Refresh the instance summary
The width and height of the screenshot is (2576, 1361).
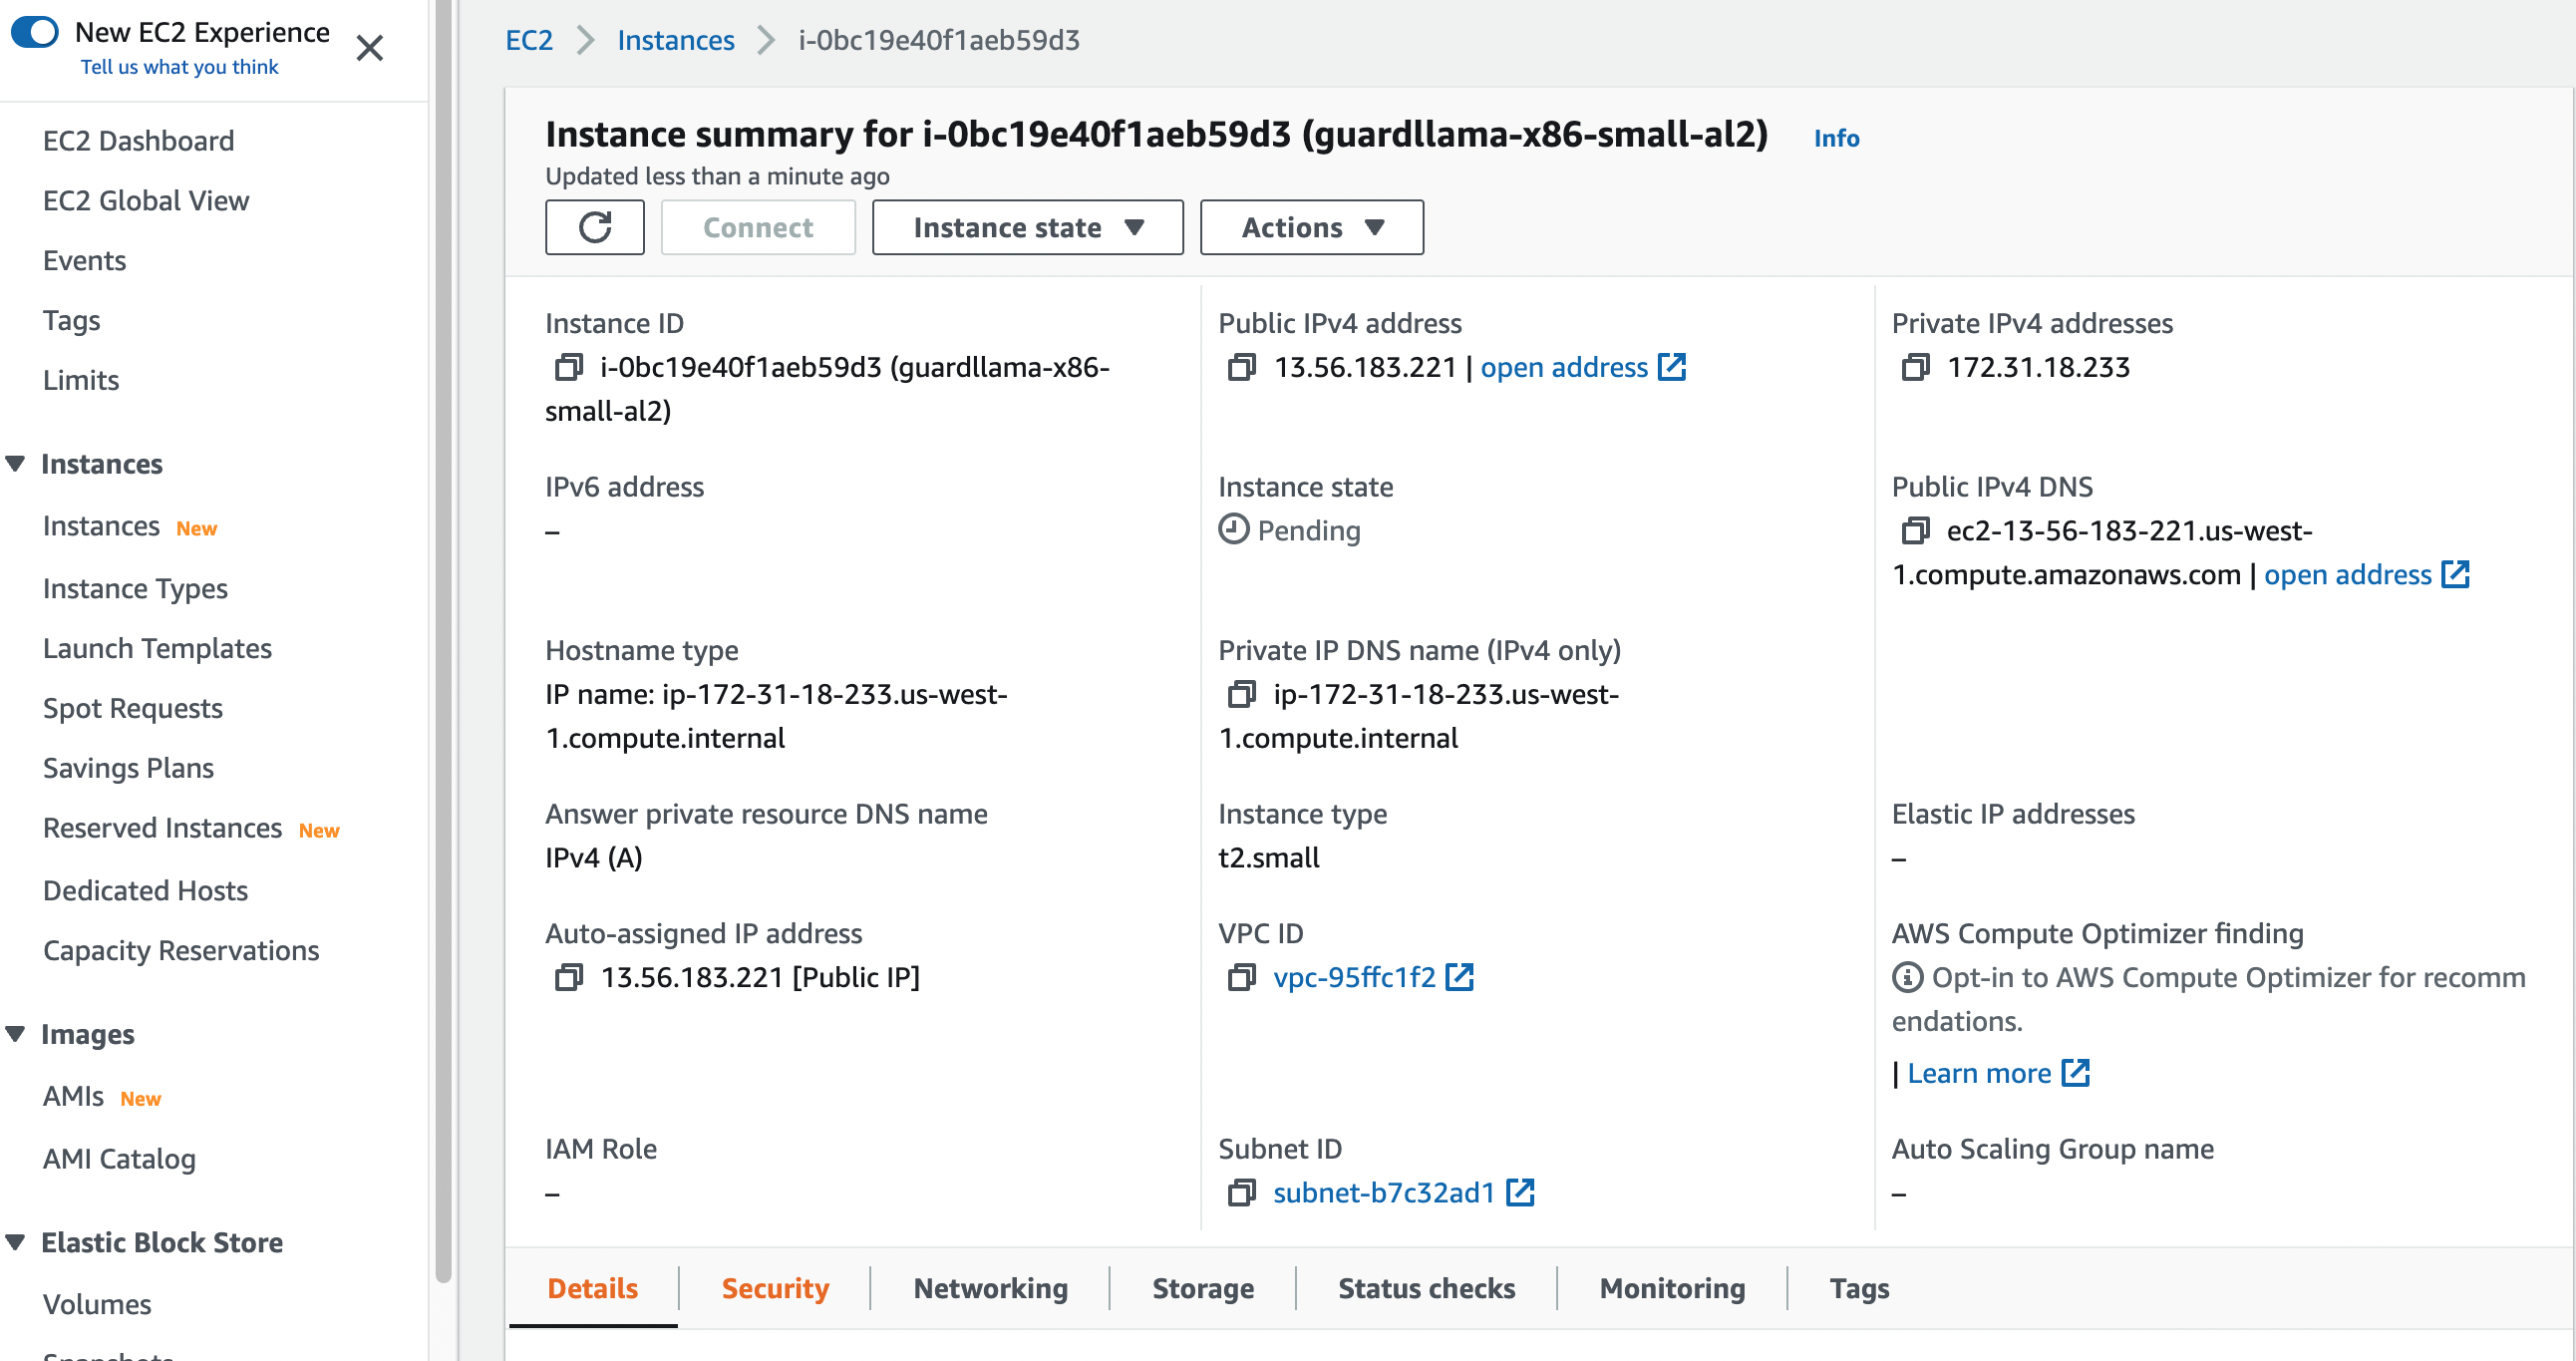click(x=595, y=227)
